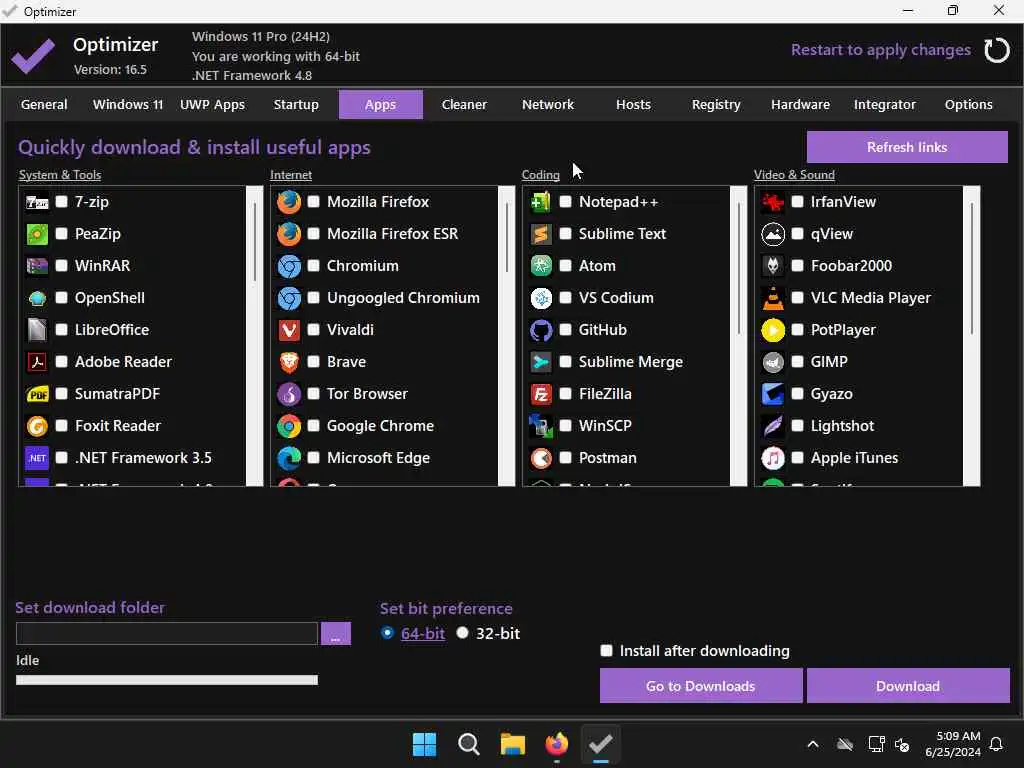Screen dimensions: 1024x768
Task: Click the Vivaldi browser icon
Action: (289, 330)
